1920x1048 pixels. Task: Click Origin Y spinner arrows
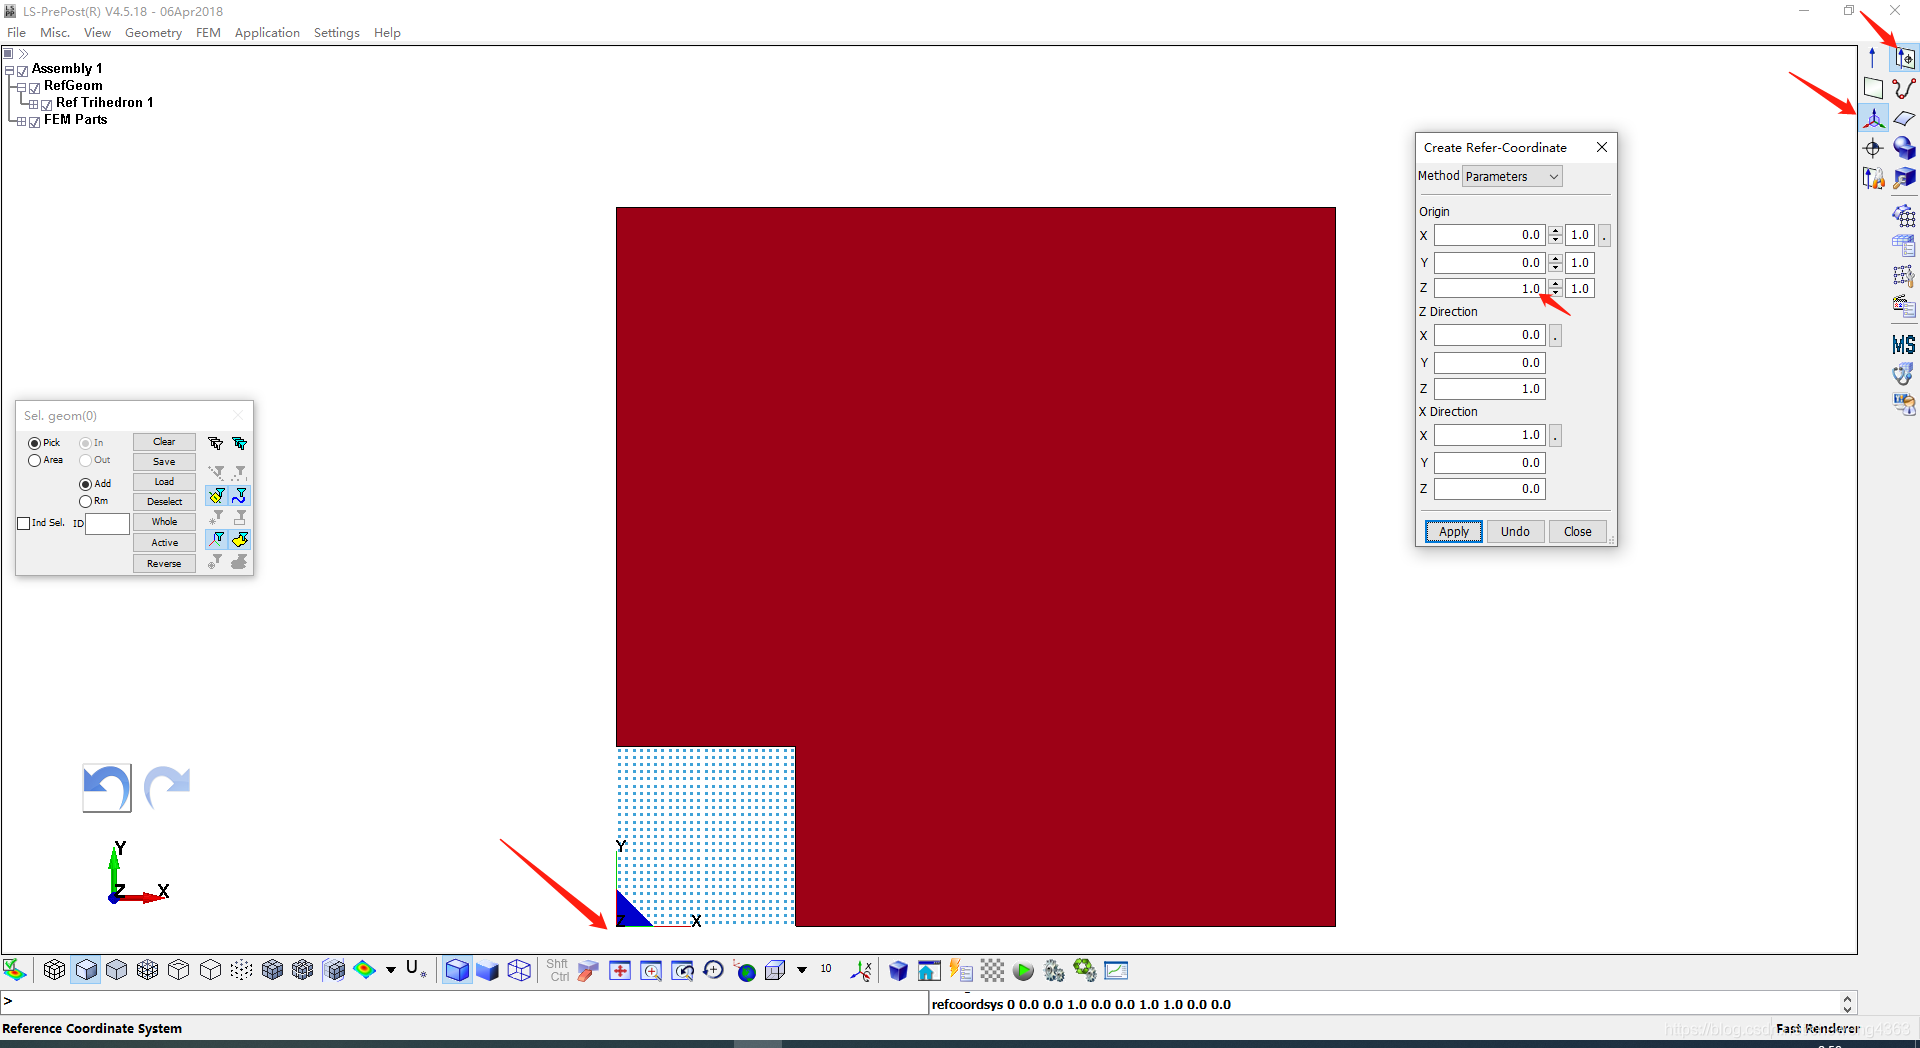(x=1555, y=263)
